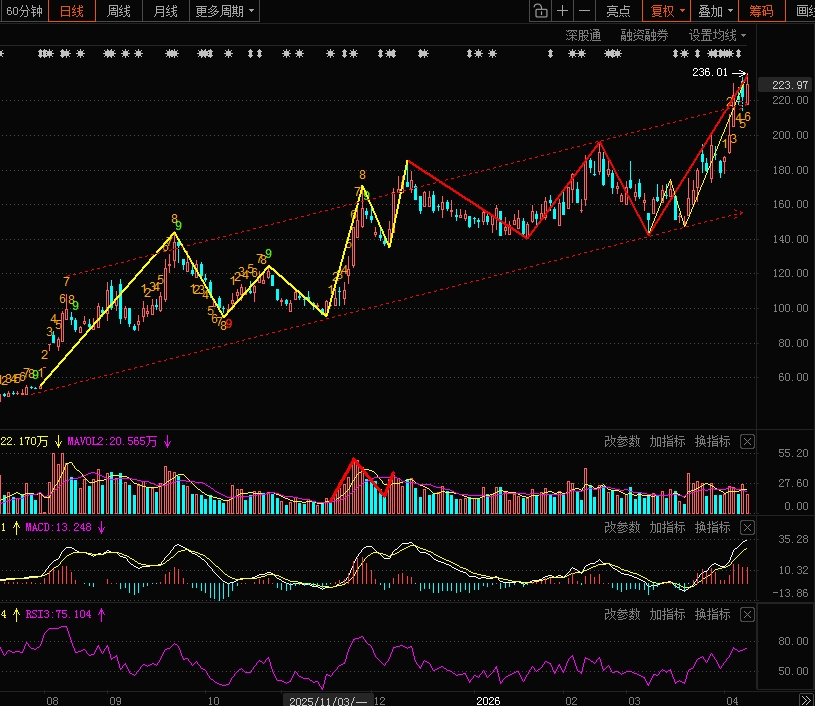Click the double-arrow icon at bottom right

coord(806,700)
